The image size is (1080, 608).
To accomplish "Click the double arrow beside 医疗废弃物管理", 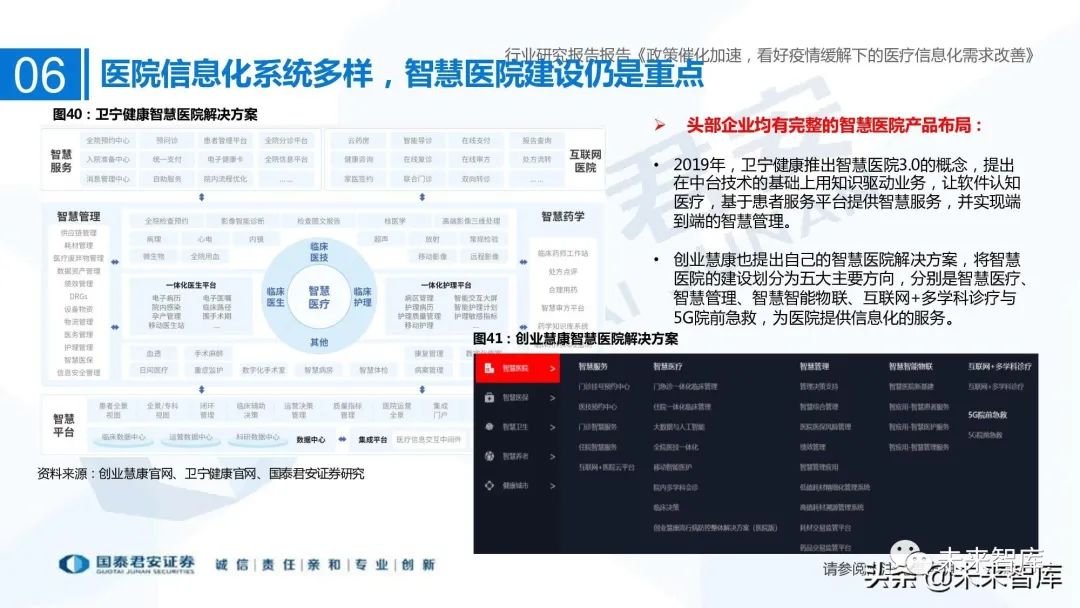I will (115, 262).
